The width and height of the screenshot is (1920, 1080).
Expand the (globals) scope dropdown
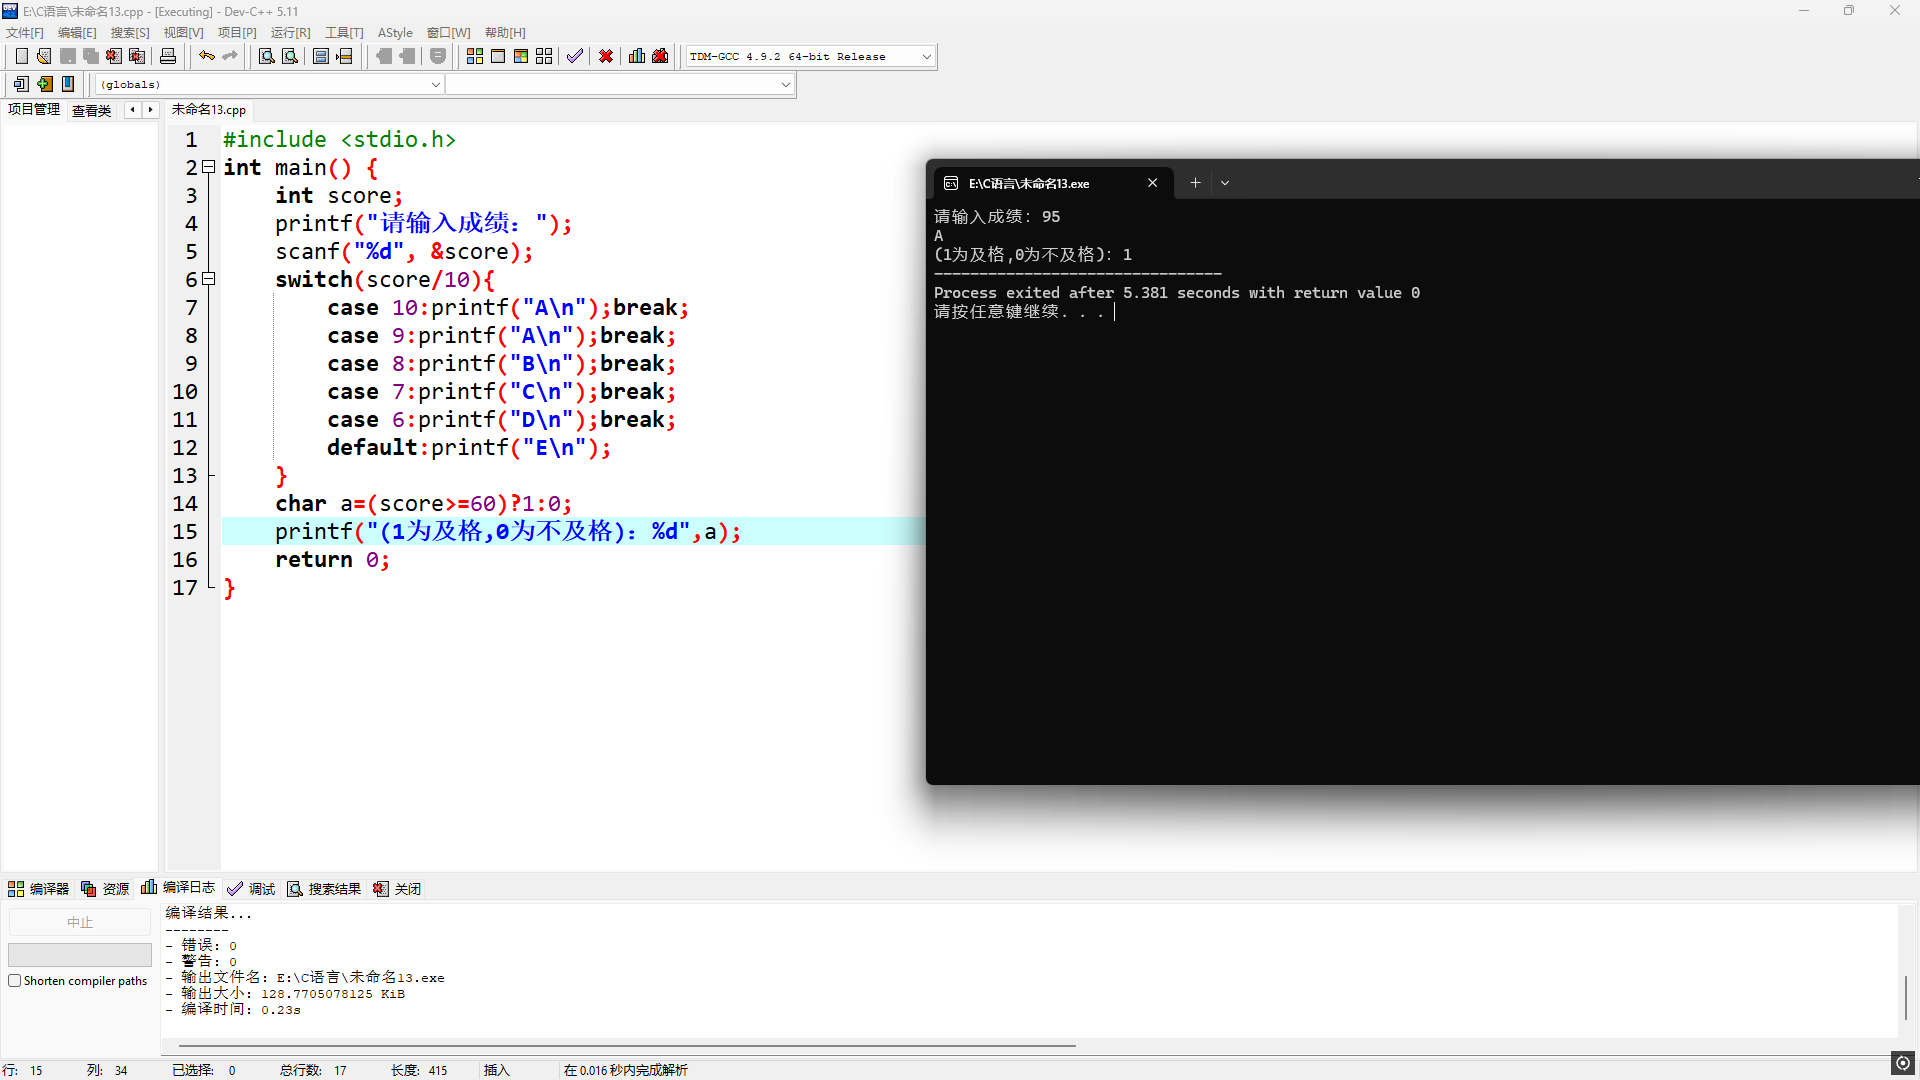pyautogui.click(x=435, y=85)
